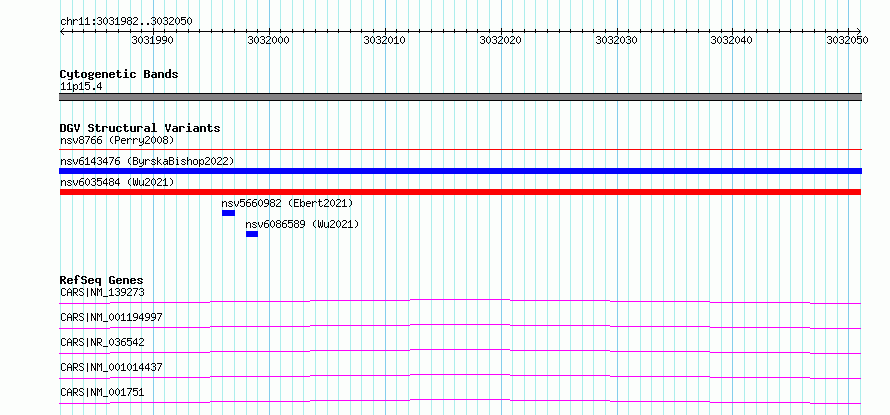Click ruler position 3032000
890x415 pixels.
268,40
